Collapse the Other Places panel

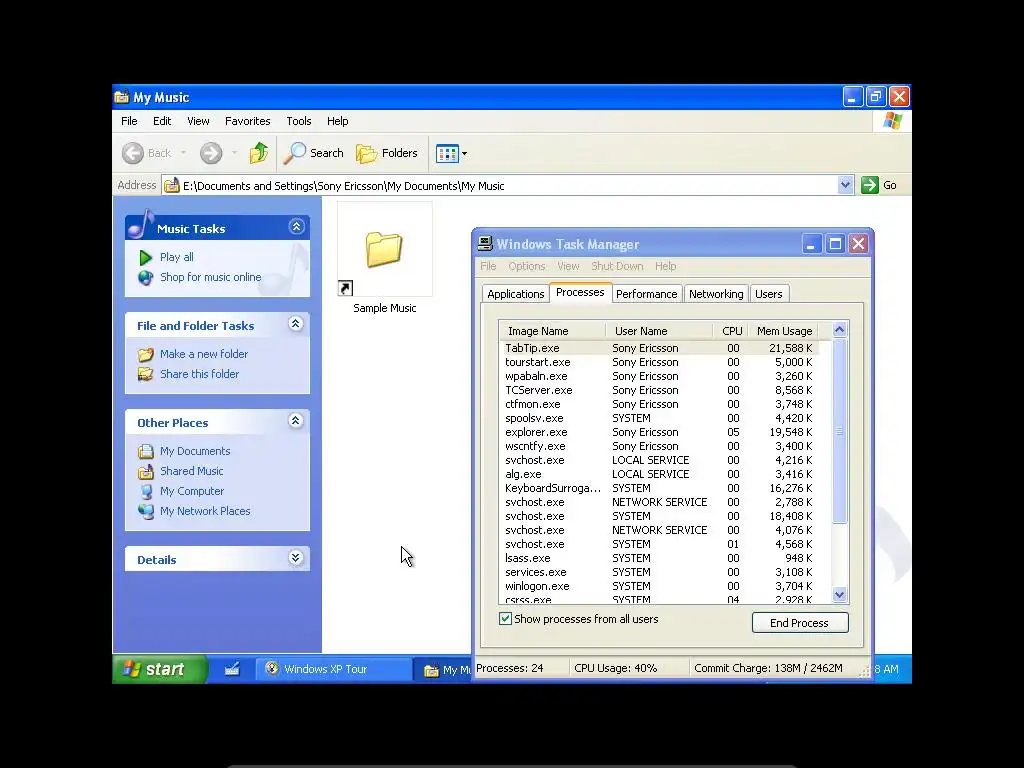(x=296, y=421)
